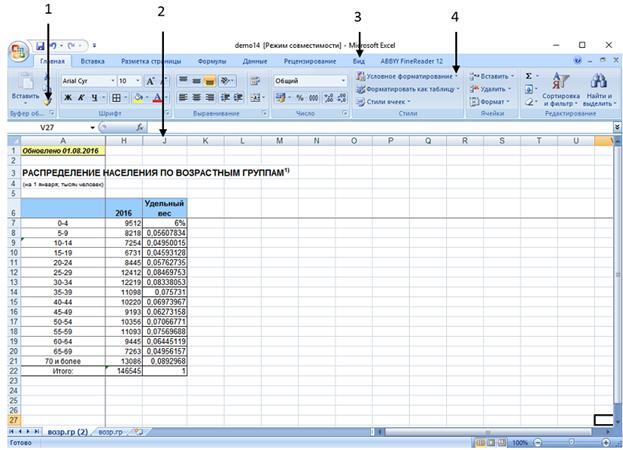Click the Удалить cells button
The width and height of the screenshot is (623, 450).
click(x=489, y=89)
